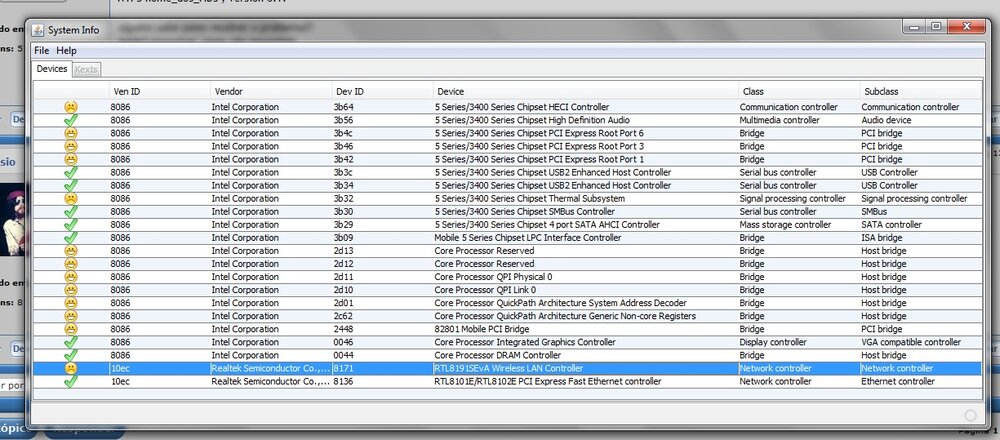Click the green checkmark for Integrated Graphics Controller
The image size is (1000, 440).
[71, 342]
